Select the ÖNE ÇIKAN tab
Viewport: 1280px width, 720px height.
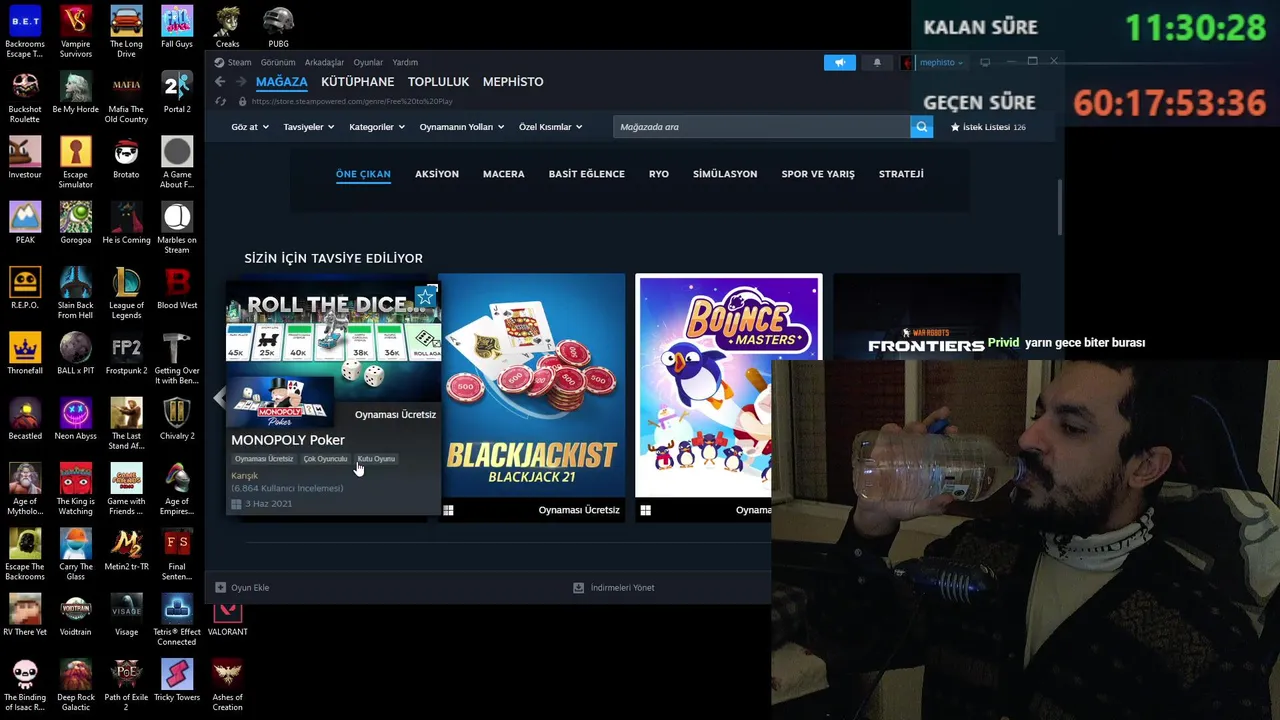point(363,174)
